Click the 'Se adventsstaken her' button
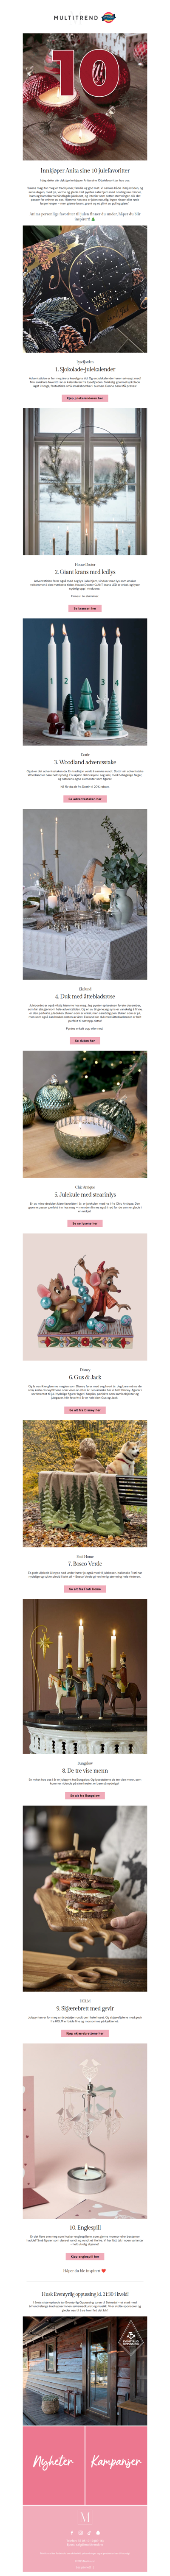Viewport: 170px width, 2576px height. [85, 799]
